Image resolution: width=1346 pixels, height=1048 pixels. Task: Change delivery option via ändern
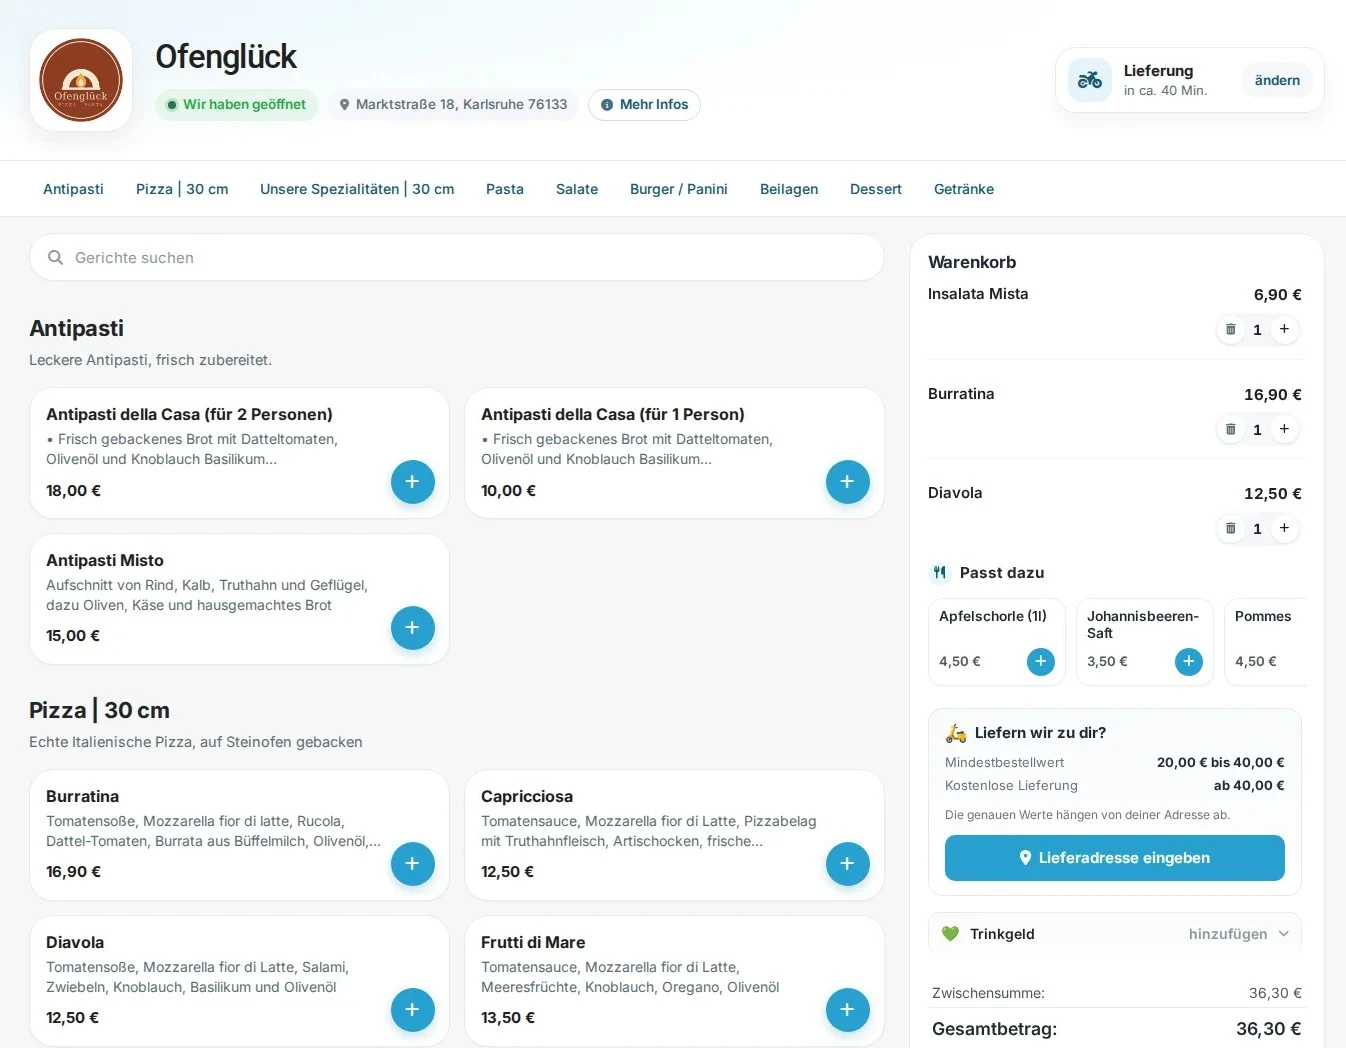pos(1277,80)
